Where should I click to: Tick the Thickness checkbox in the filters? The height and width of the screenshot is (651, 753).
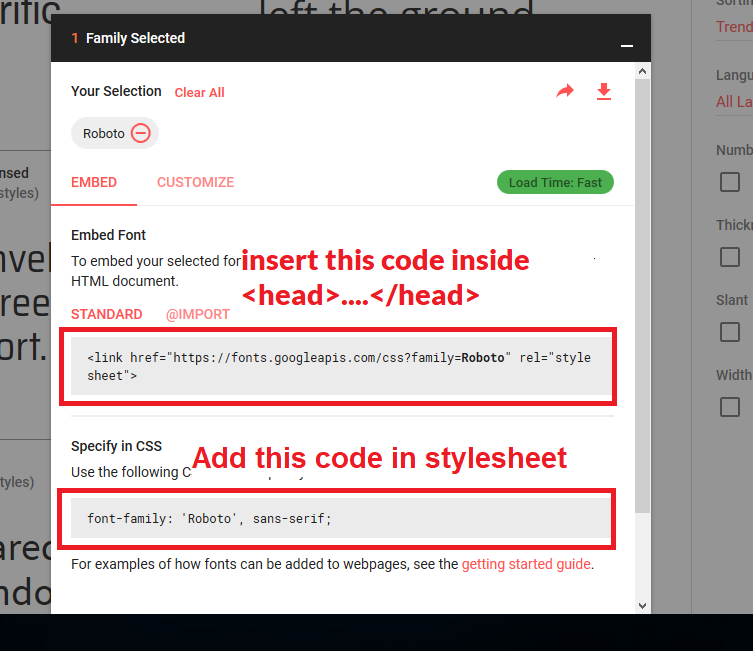click(730, 257)
